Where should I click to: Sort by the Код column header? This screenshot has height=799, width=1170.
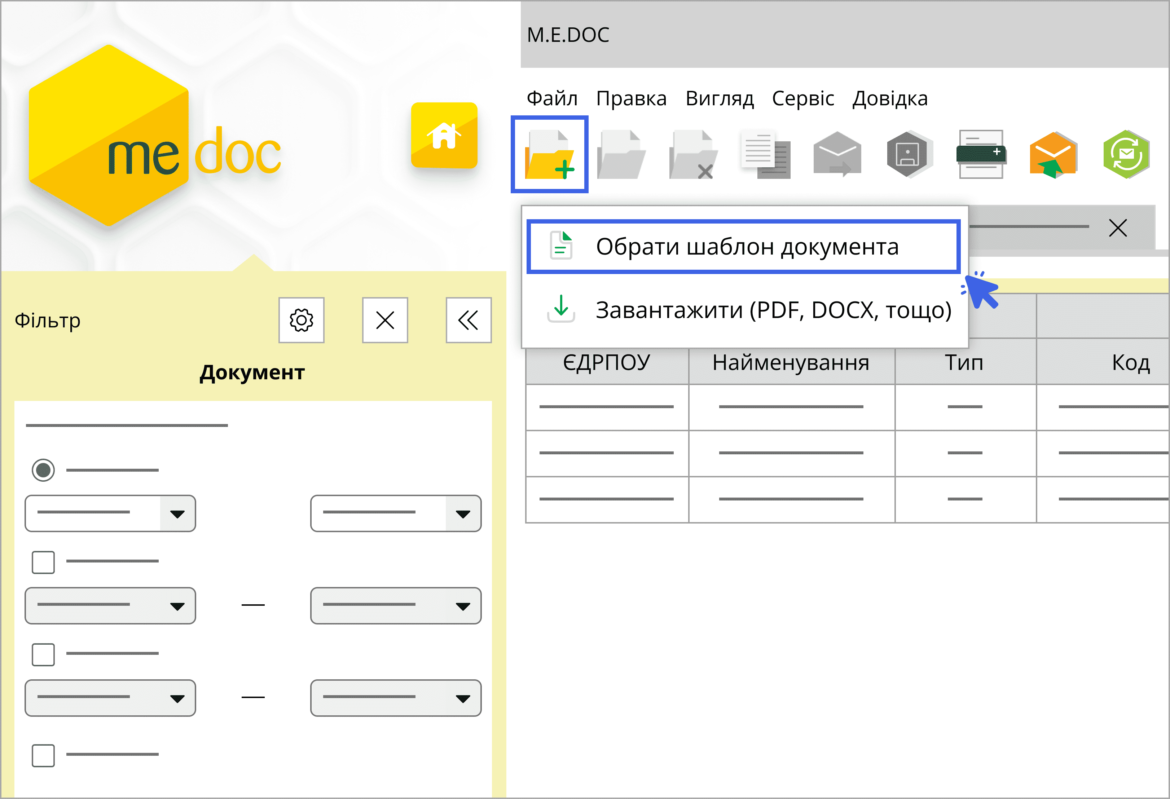click(x=1104, y=363)
